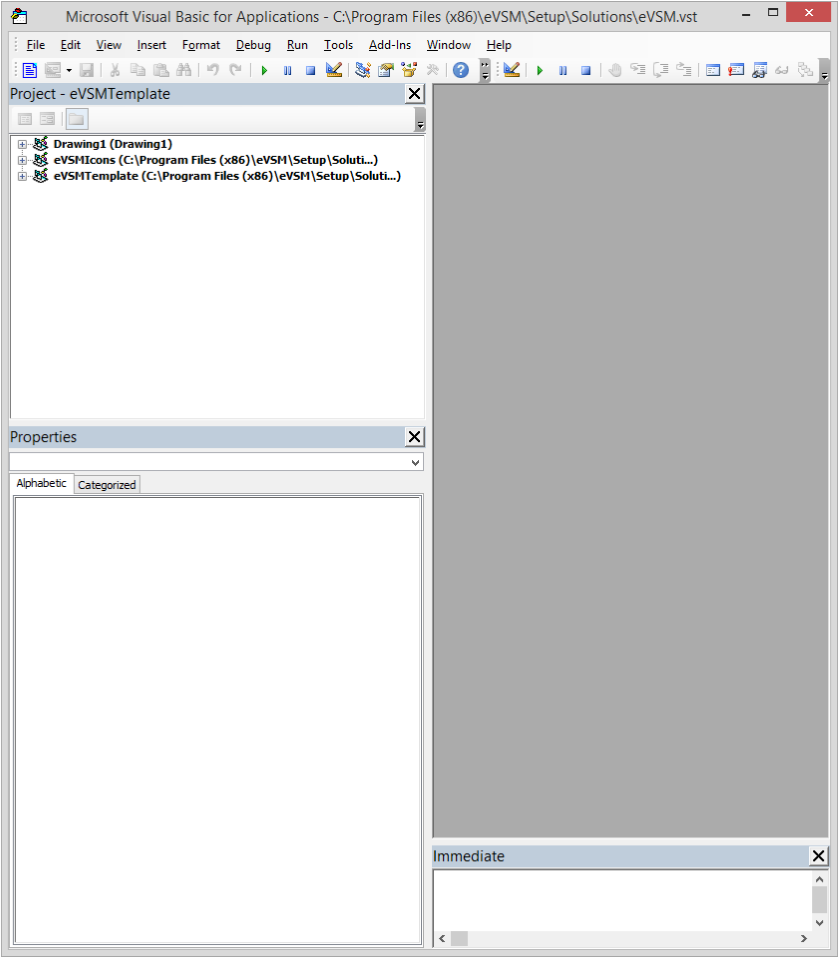Toggle Folders view in Project panel
839x958 pixels.
[76, 119]
